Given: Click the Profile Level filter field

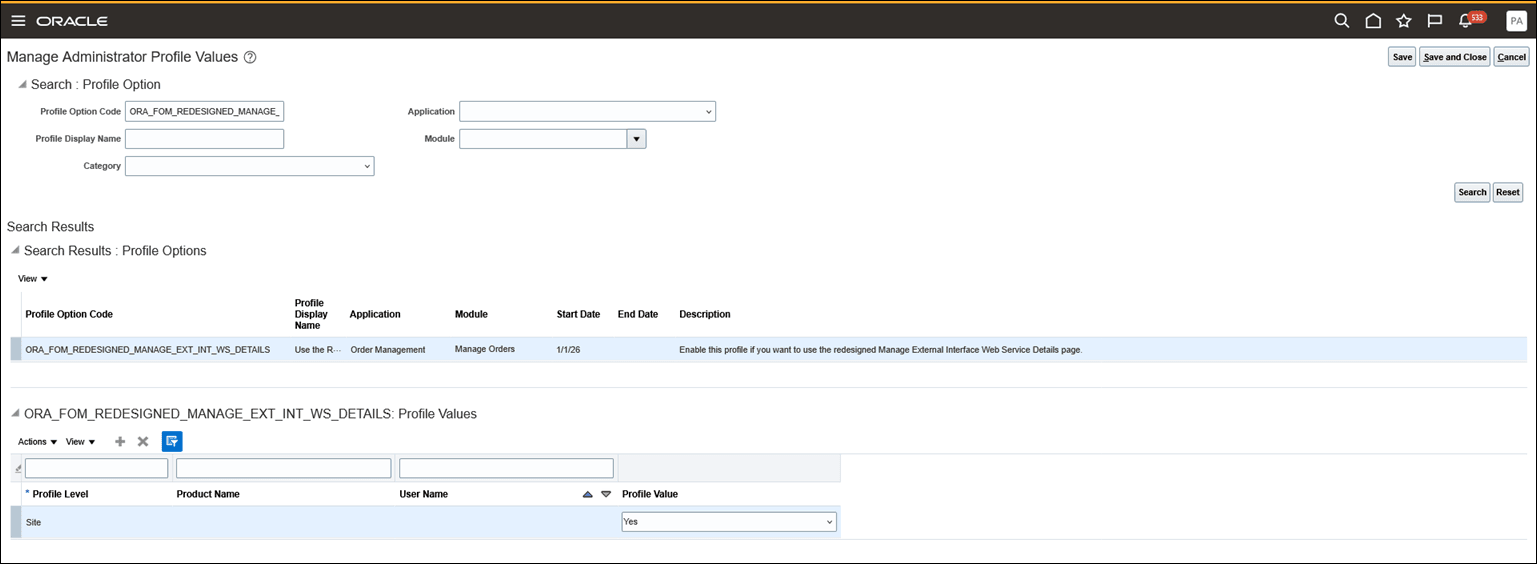Looking at the screenshot, I should (97, 468).
